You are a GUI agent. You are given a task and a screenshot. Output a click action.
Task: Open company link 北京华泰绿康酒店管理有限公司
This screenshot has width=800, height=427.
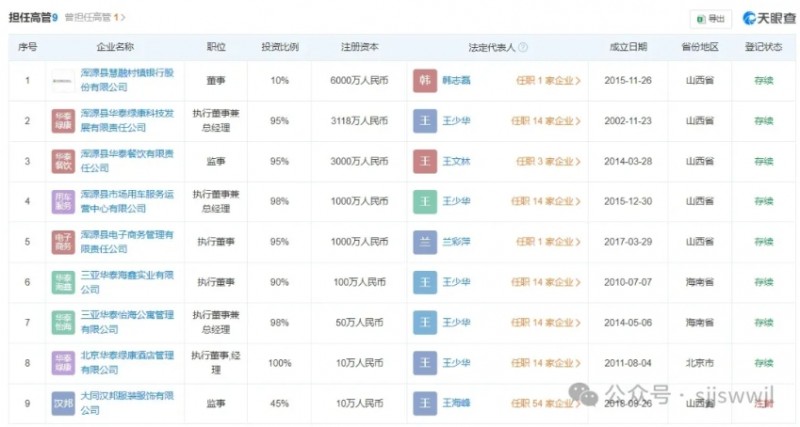(127, 362)
